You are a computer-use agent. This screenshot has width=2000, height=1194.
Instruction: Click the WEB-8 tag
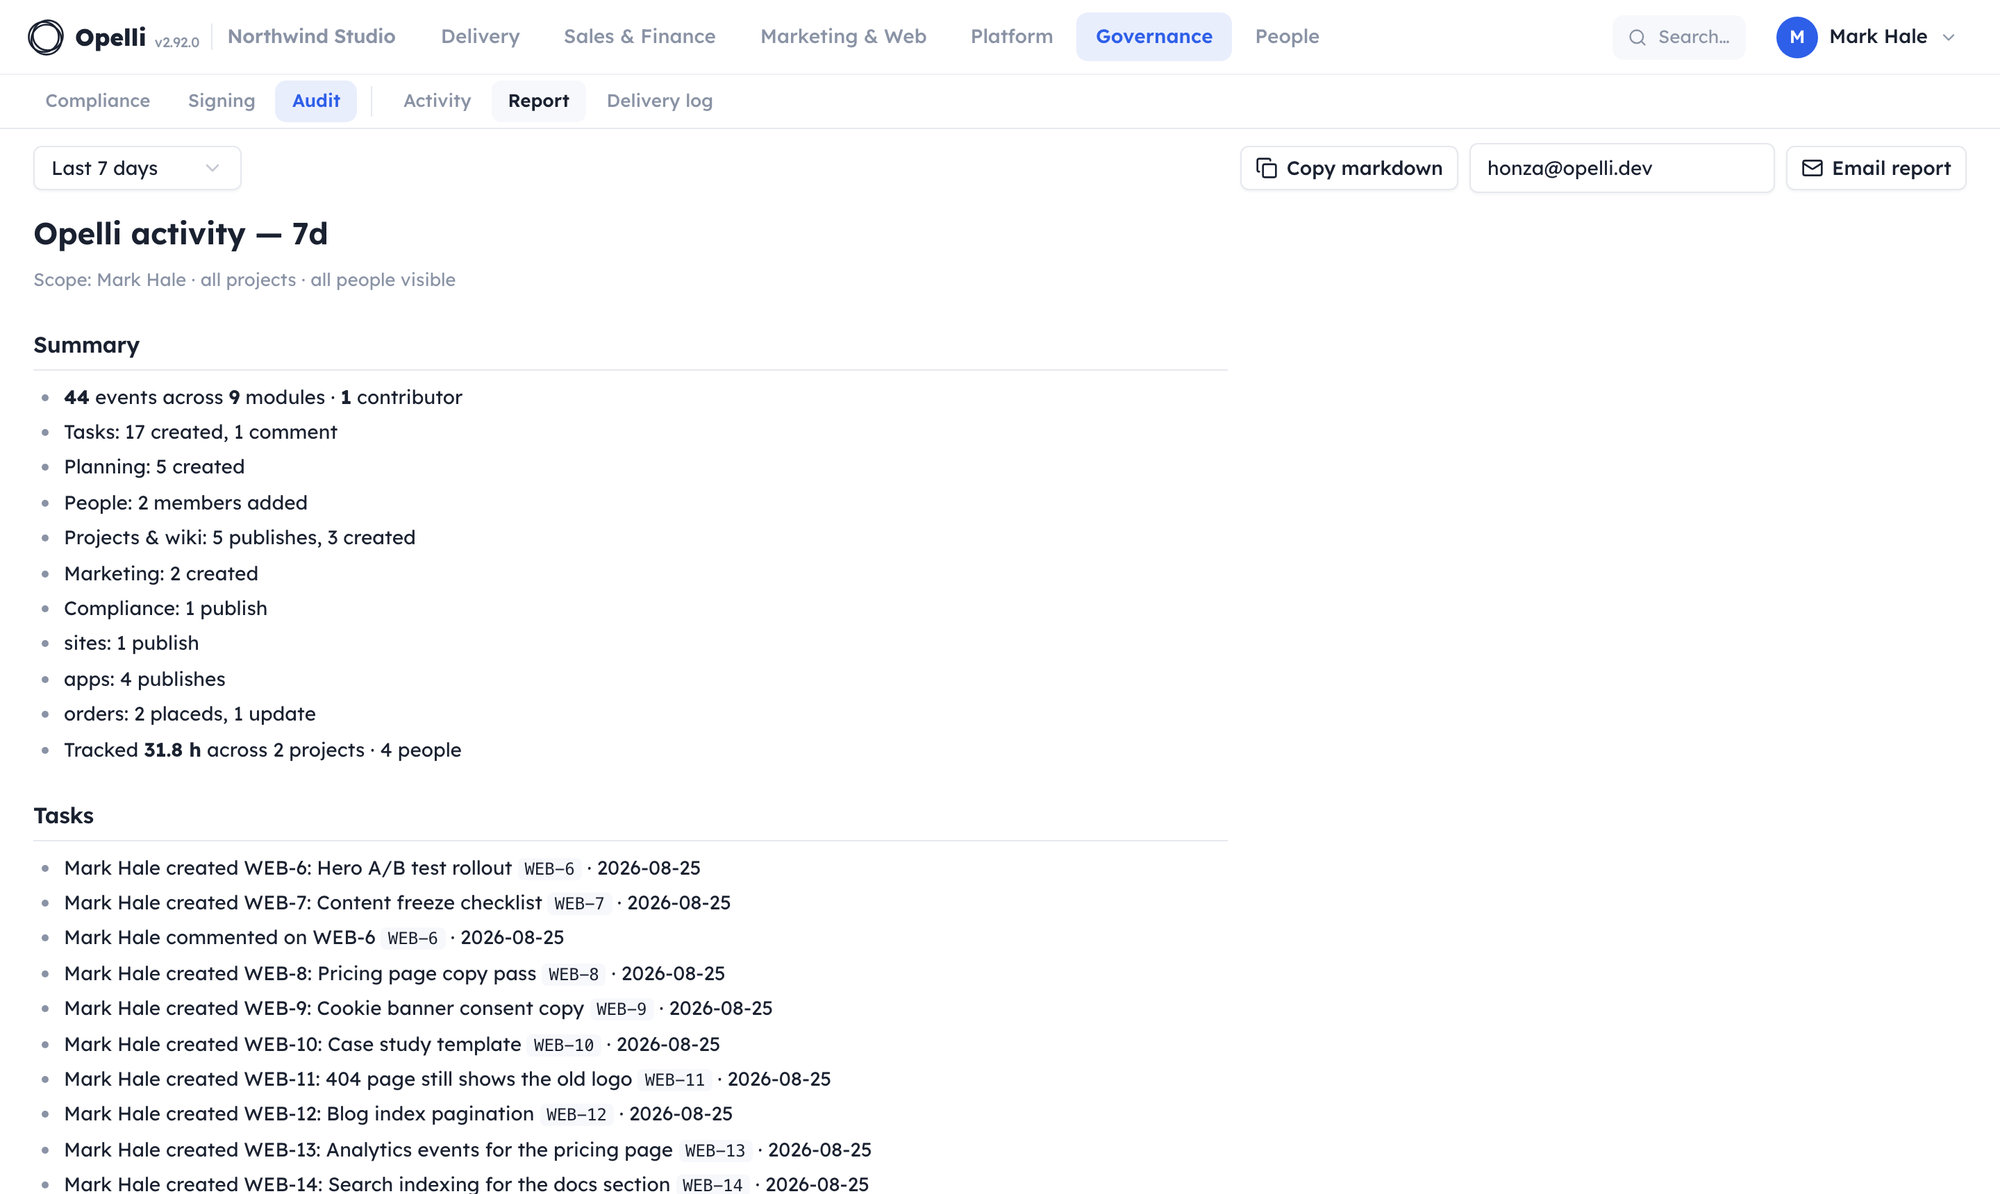pos(573,975)
